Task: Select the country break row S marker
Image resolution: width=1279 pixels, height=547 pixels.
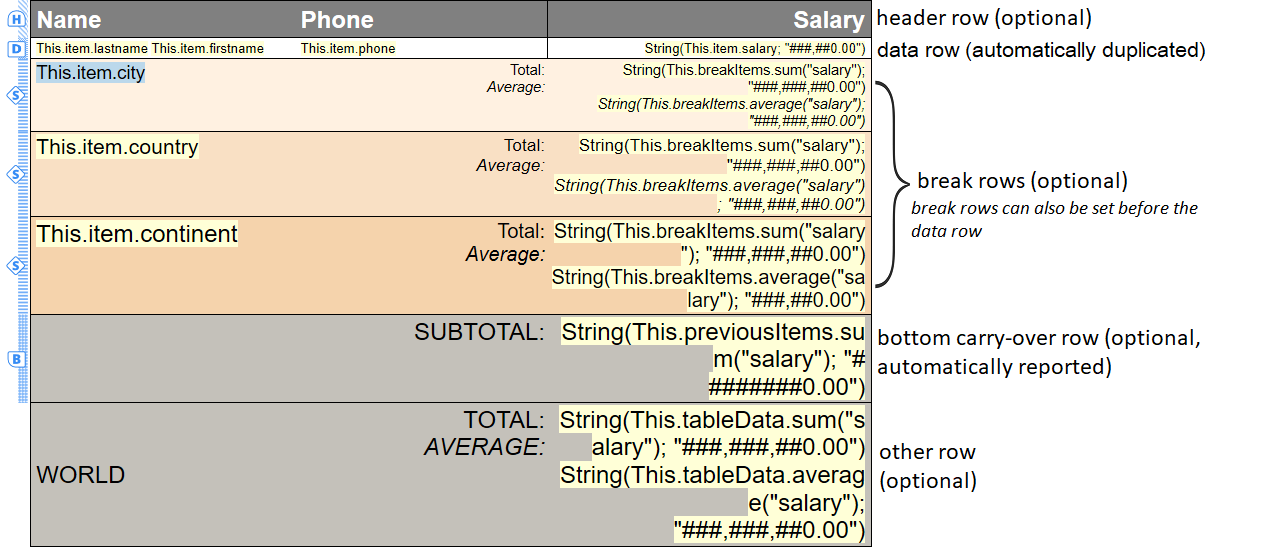Action: pyautogui.click(x=16, y=174)
